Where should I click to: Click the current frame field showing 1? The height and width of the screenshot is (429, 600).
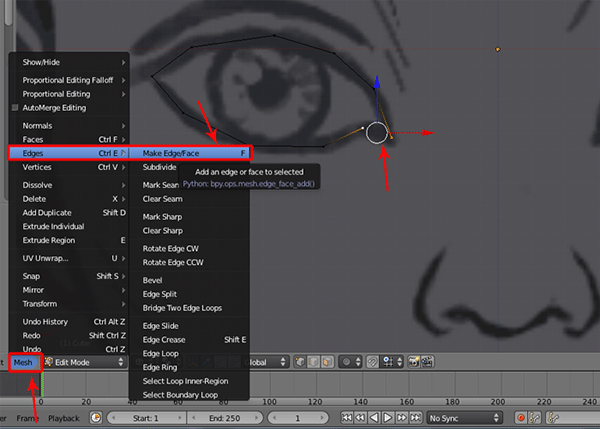click(x=298, y=418)
